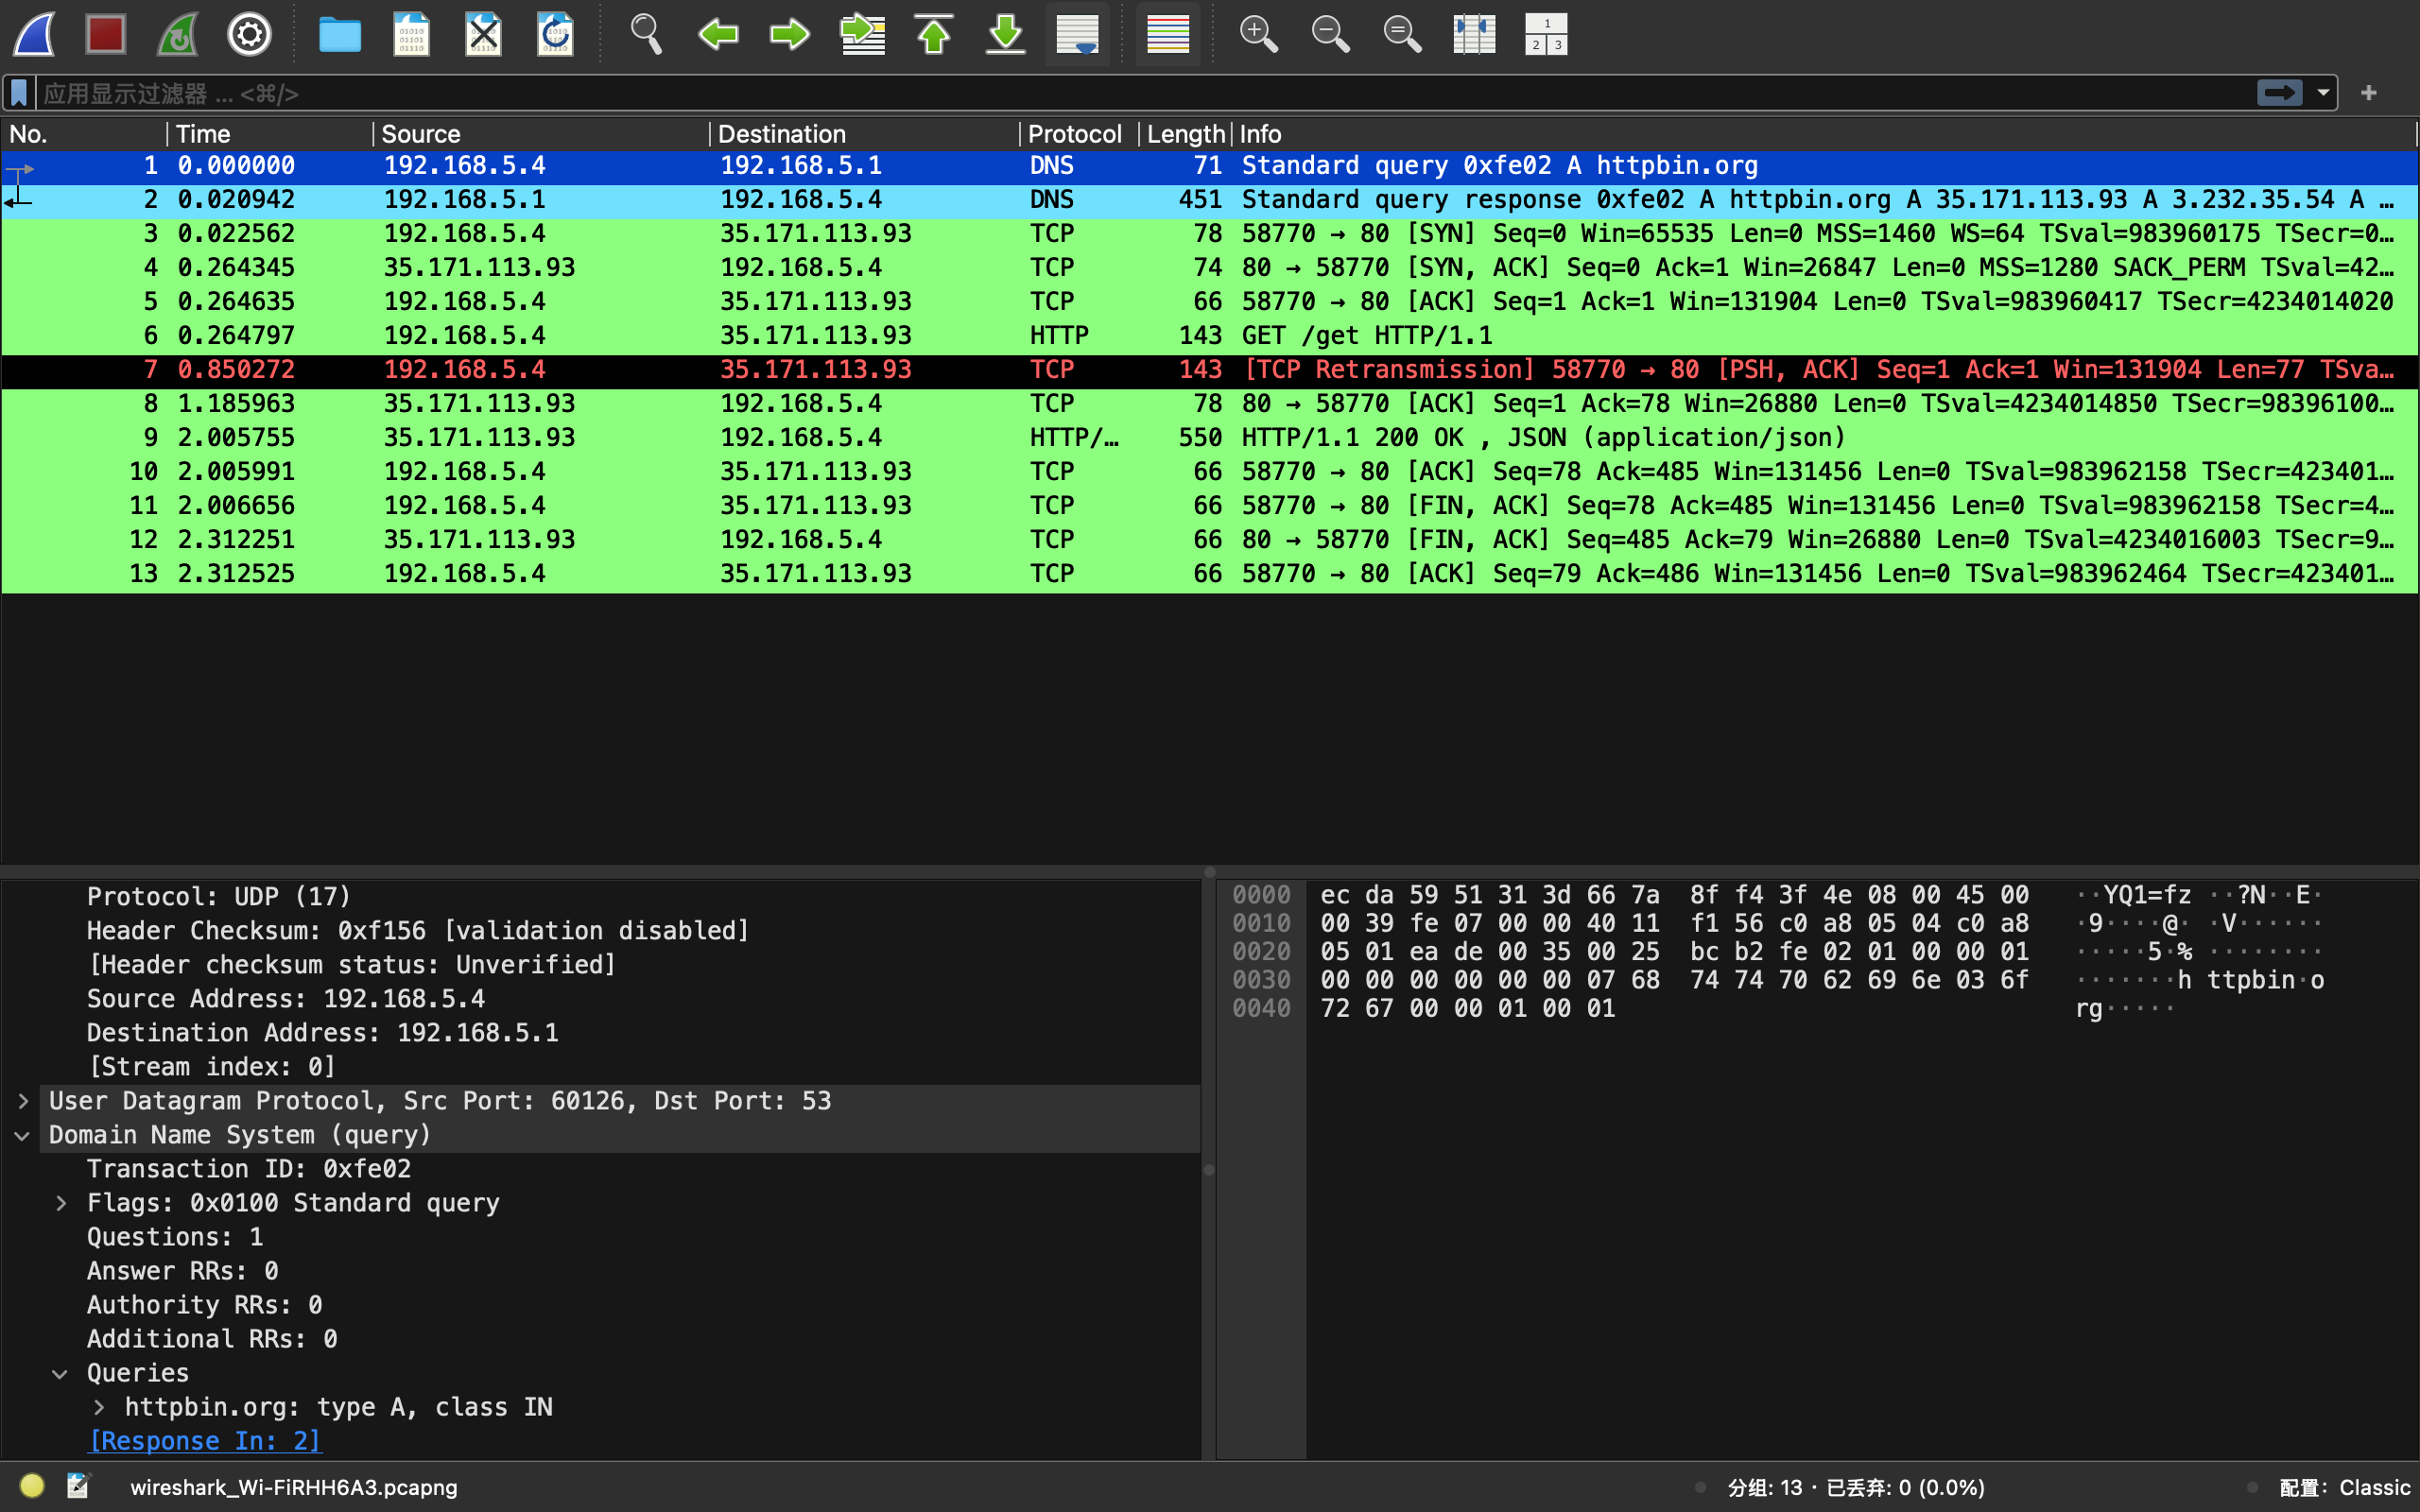Image resolution: width=2420 pixels, height=1512 pixels.
Task: Click packet count status text 分组: 13
Action: pyautogui.click(x=1765, y=1487)
